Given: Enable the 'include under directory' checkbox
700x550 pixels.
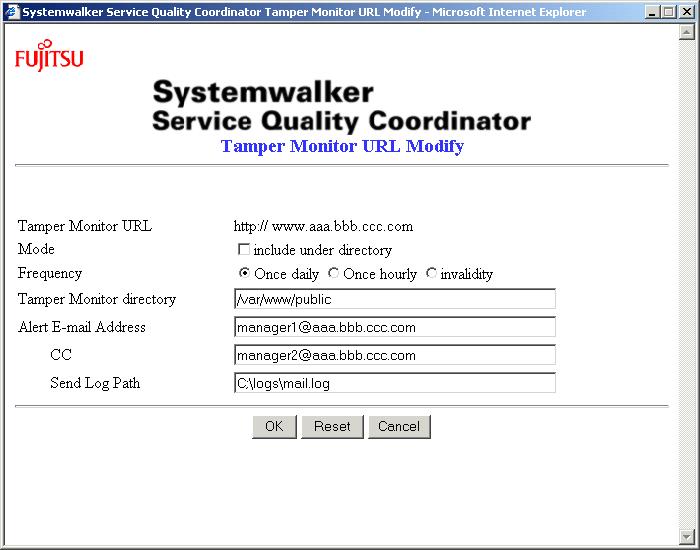Looking at the screenshot, I should point(244,249).
